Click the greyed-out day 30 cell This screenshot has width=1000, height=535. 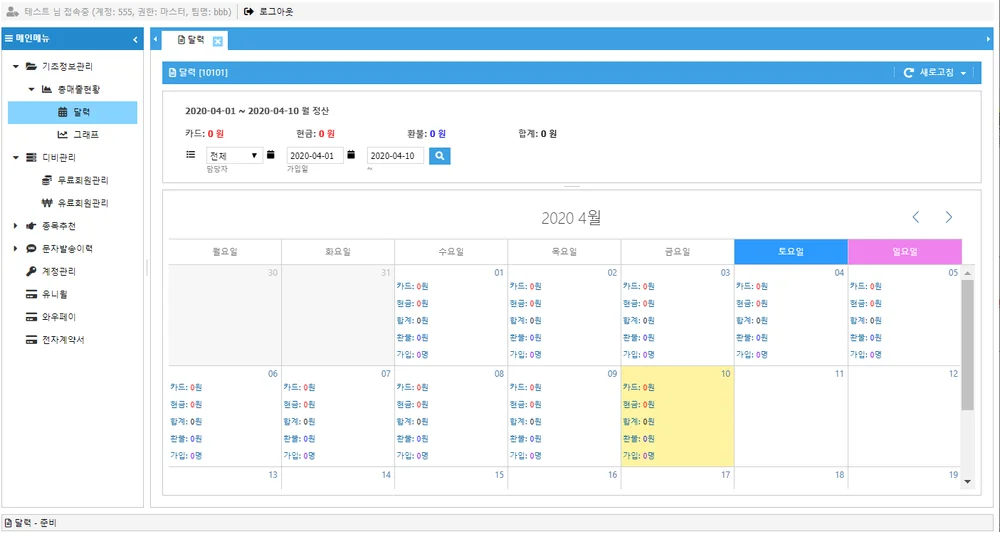click(x=225, y=315)
